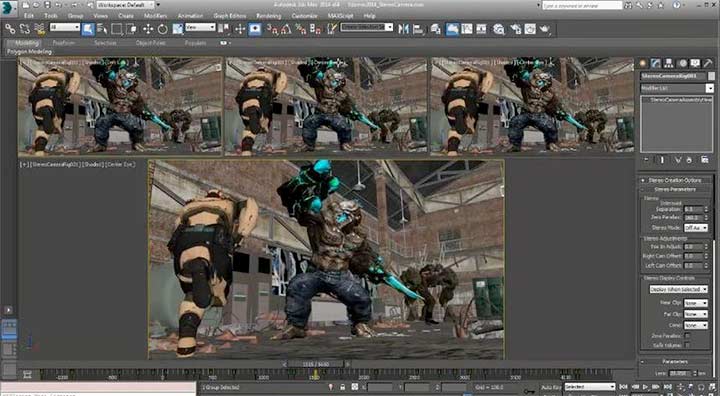Click the Unlink Selection tool
Image resolution: width=720 pixels, height=396 pixels.
click(x=24, y=29)
